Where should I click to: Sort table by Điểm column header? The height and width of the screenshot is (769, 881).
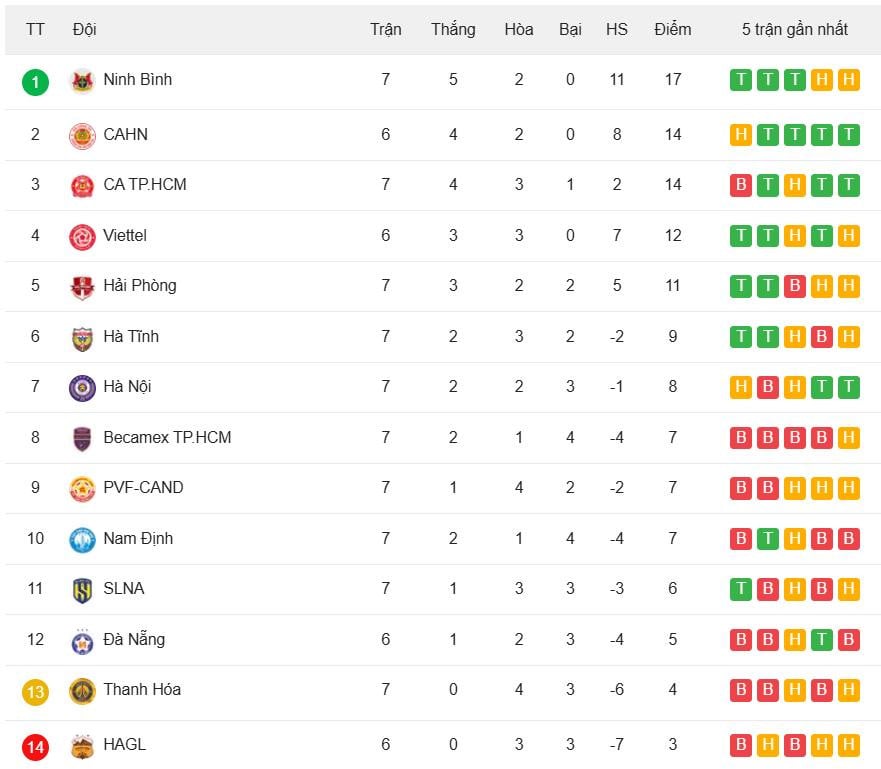point(672,29)
